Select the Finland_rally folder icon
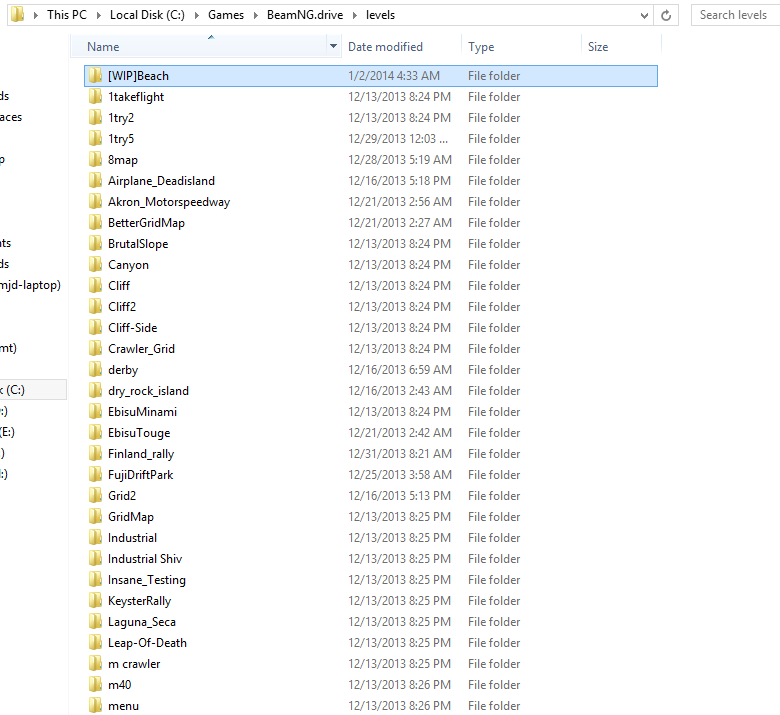Viewport: 780px width, 715px height. pyautogui.click(x=96, y=454)
